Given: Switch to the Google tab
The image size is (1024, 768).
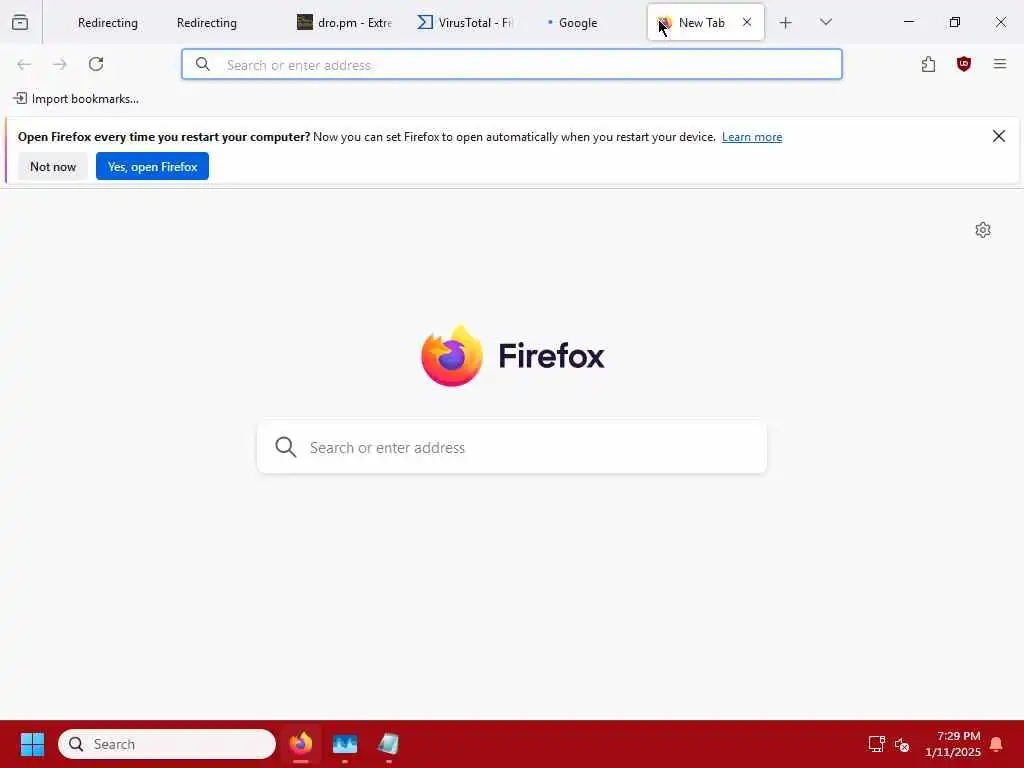Looking at the screenshot, I should click(x=577, y=23).
